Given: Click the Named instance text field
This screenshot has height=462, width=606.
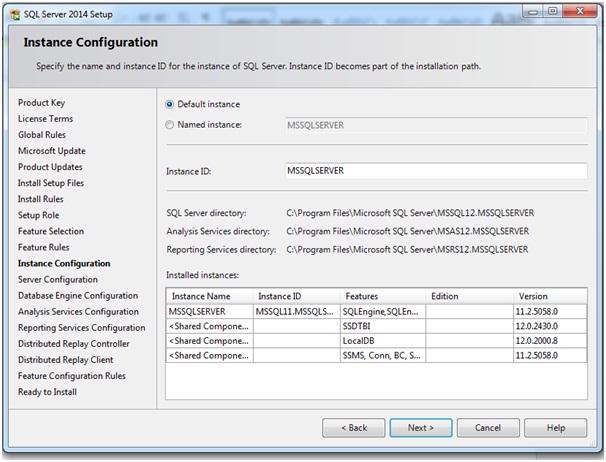Looking at the screenshot, I should pos(436,126).
